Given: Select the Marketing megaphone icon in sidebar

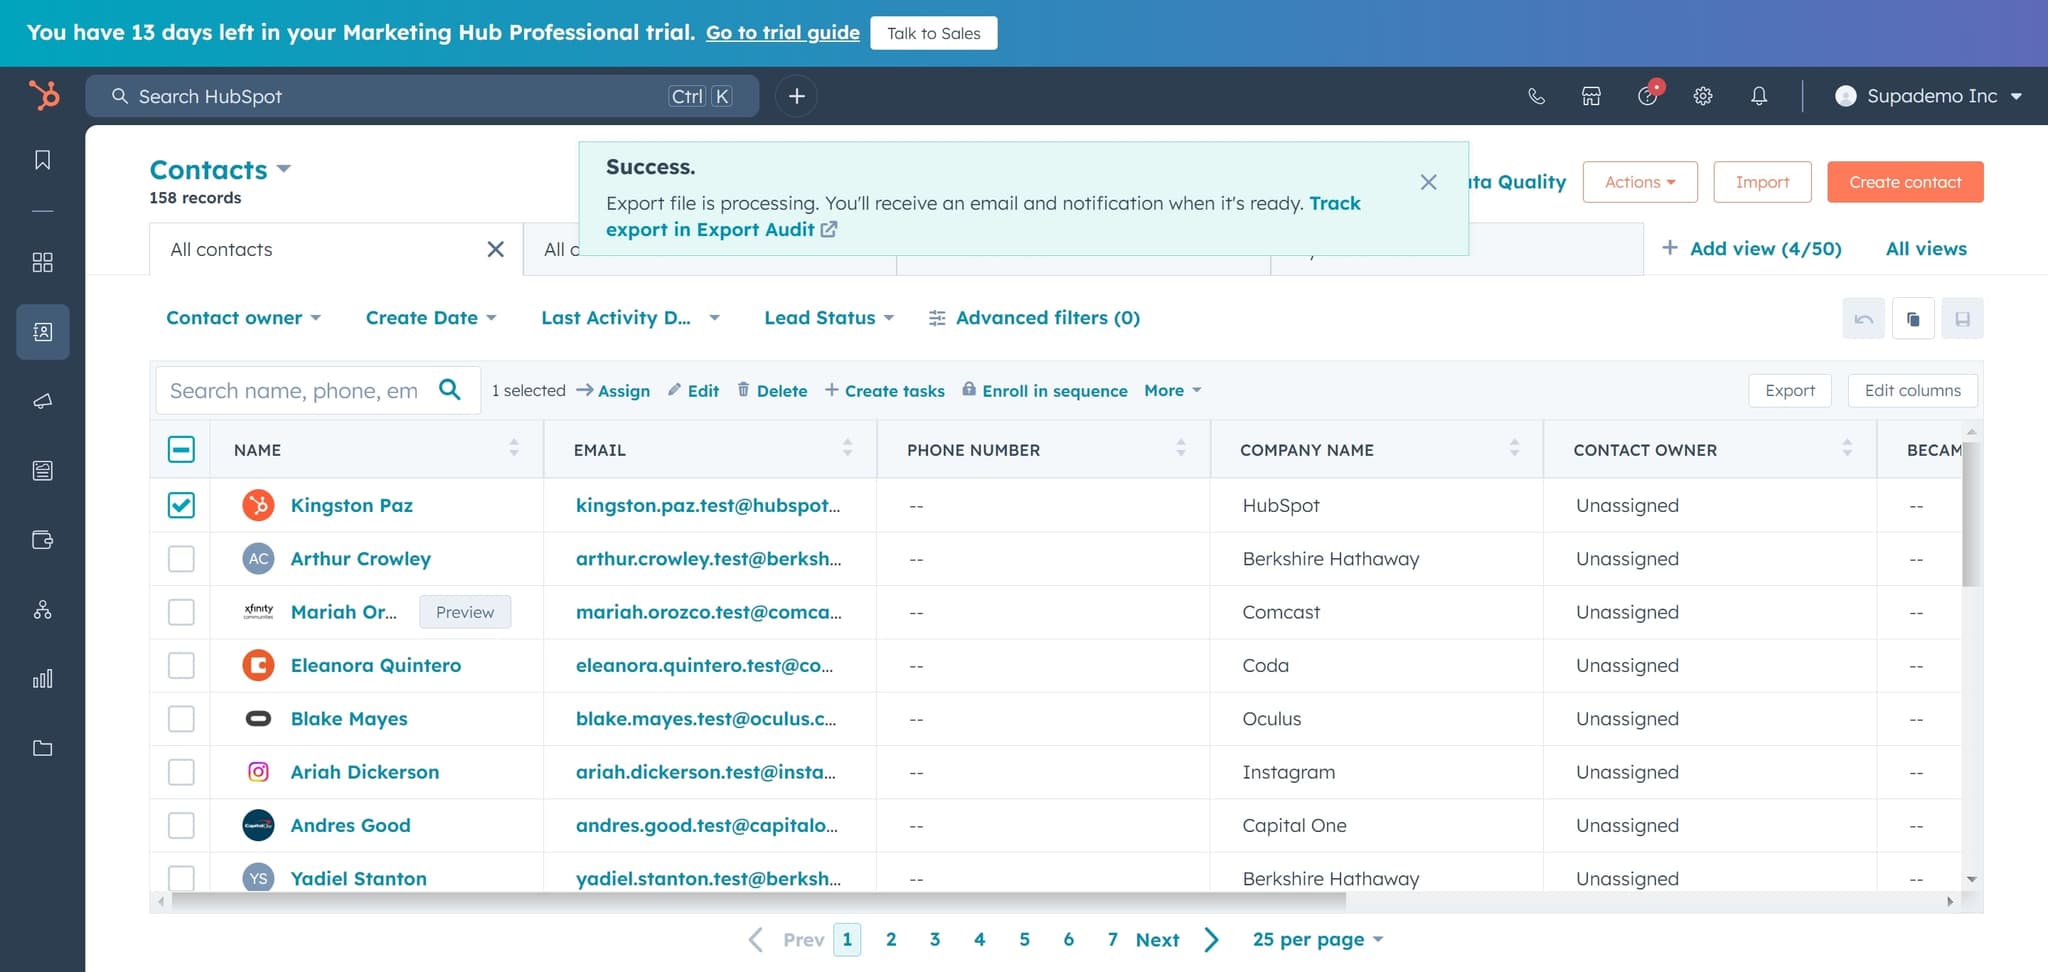Looking at the screenshot, I should 41,402.
